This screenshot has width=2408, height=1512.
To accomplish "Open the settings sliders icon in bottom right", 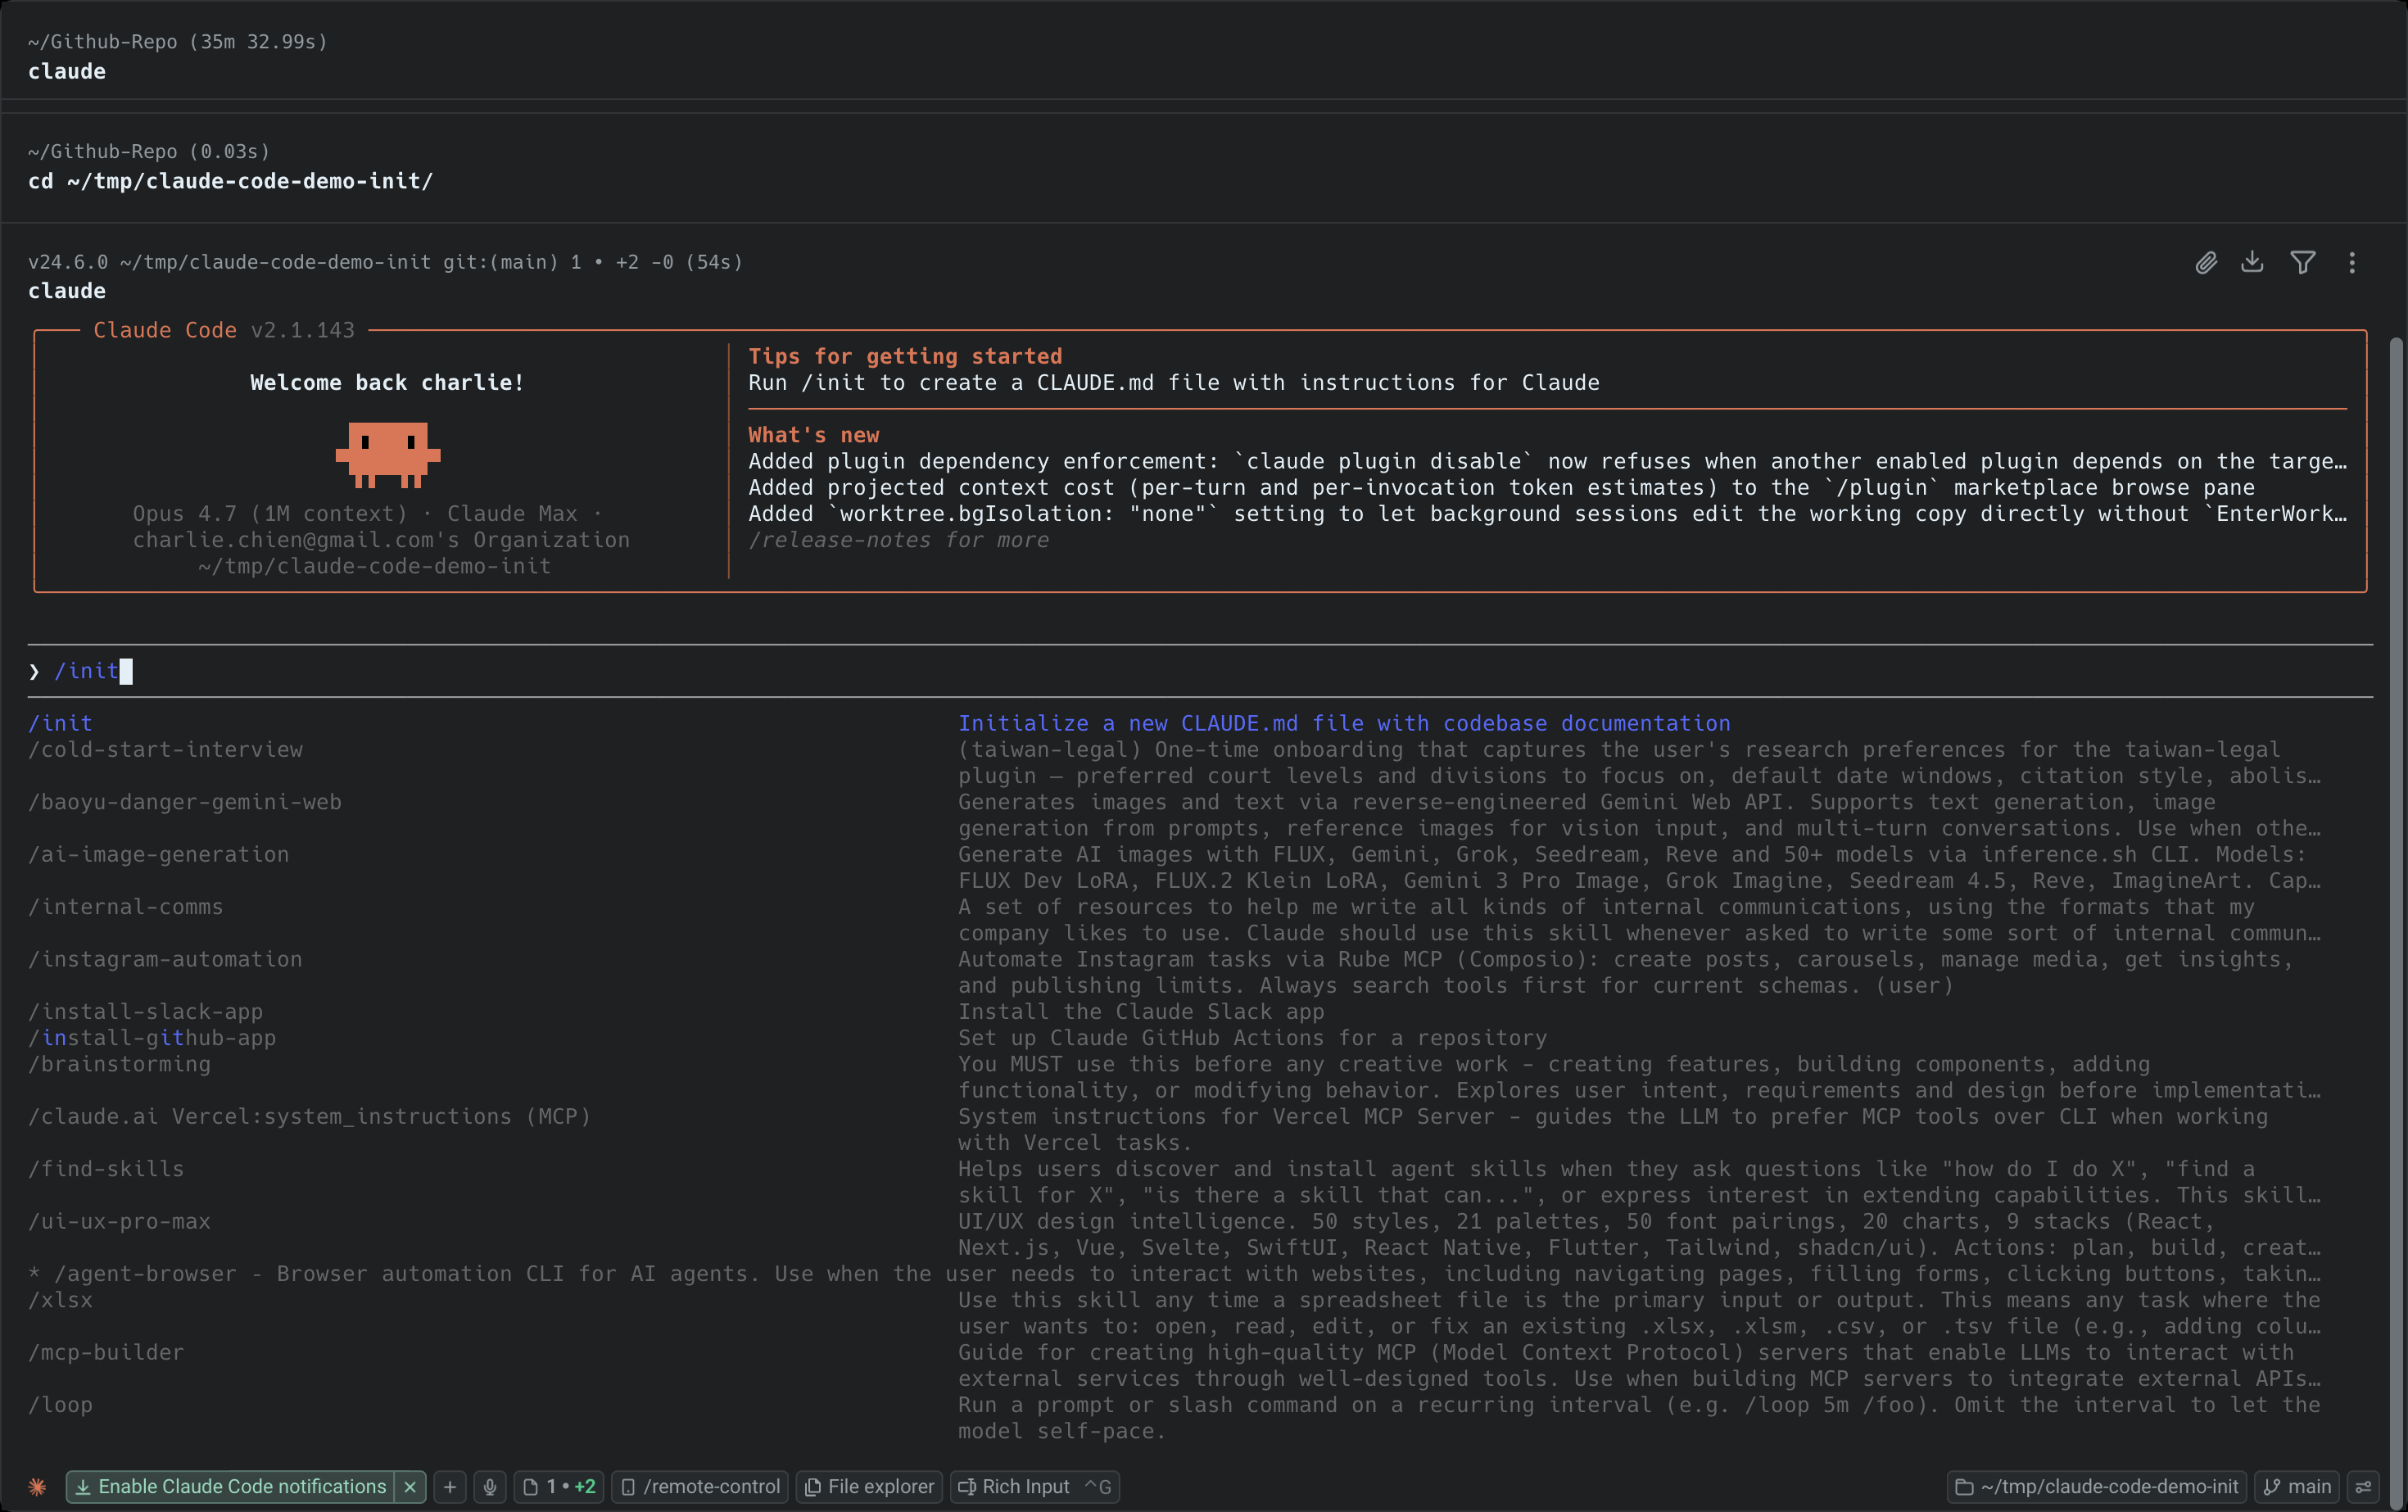I will (x=2364, y=1487).
